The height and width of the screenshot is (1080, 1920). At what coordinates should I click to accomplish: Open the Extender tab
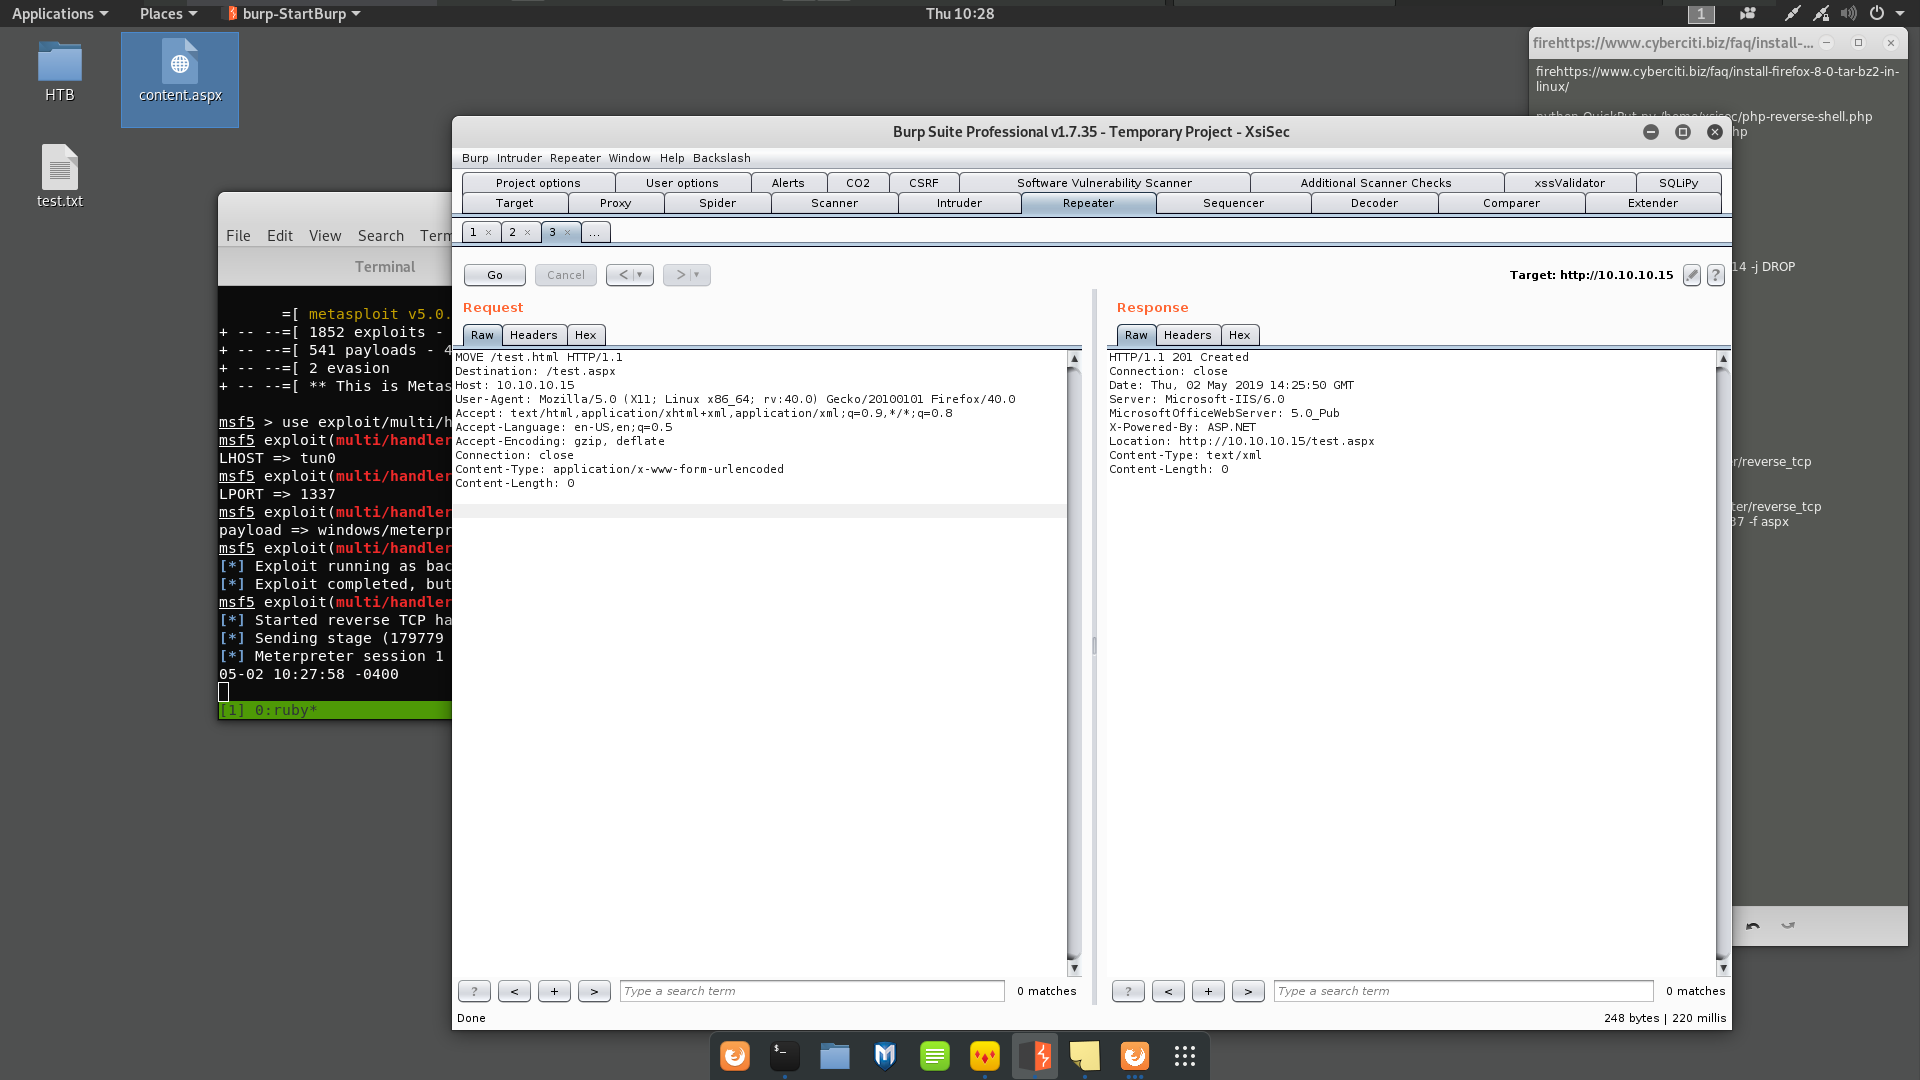pyautogui.click(x=1653, y=203)
